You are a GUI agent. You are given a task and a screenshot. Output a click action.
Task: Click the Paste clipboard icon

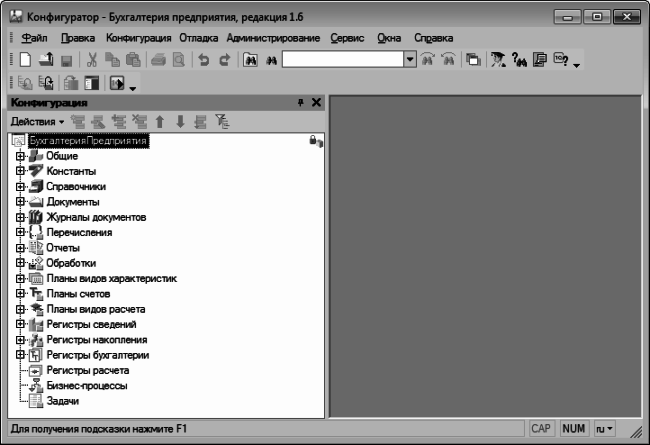(x=133, y=60)
